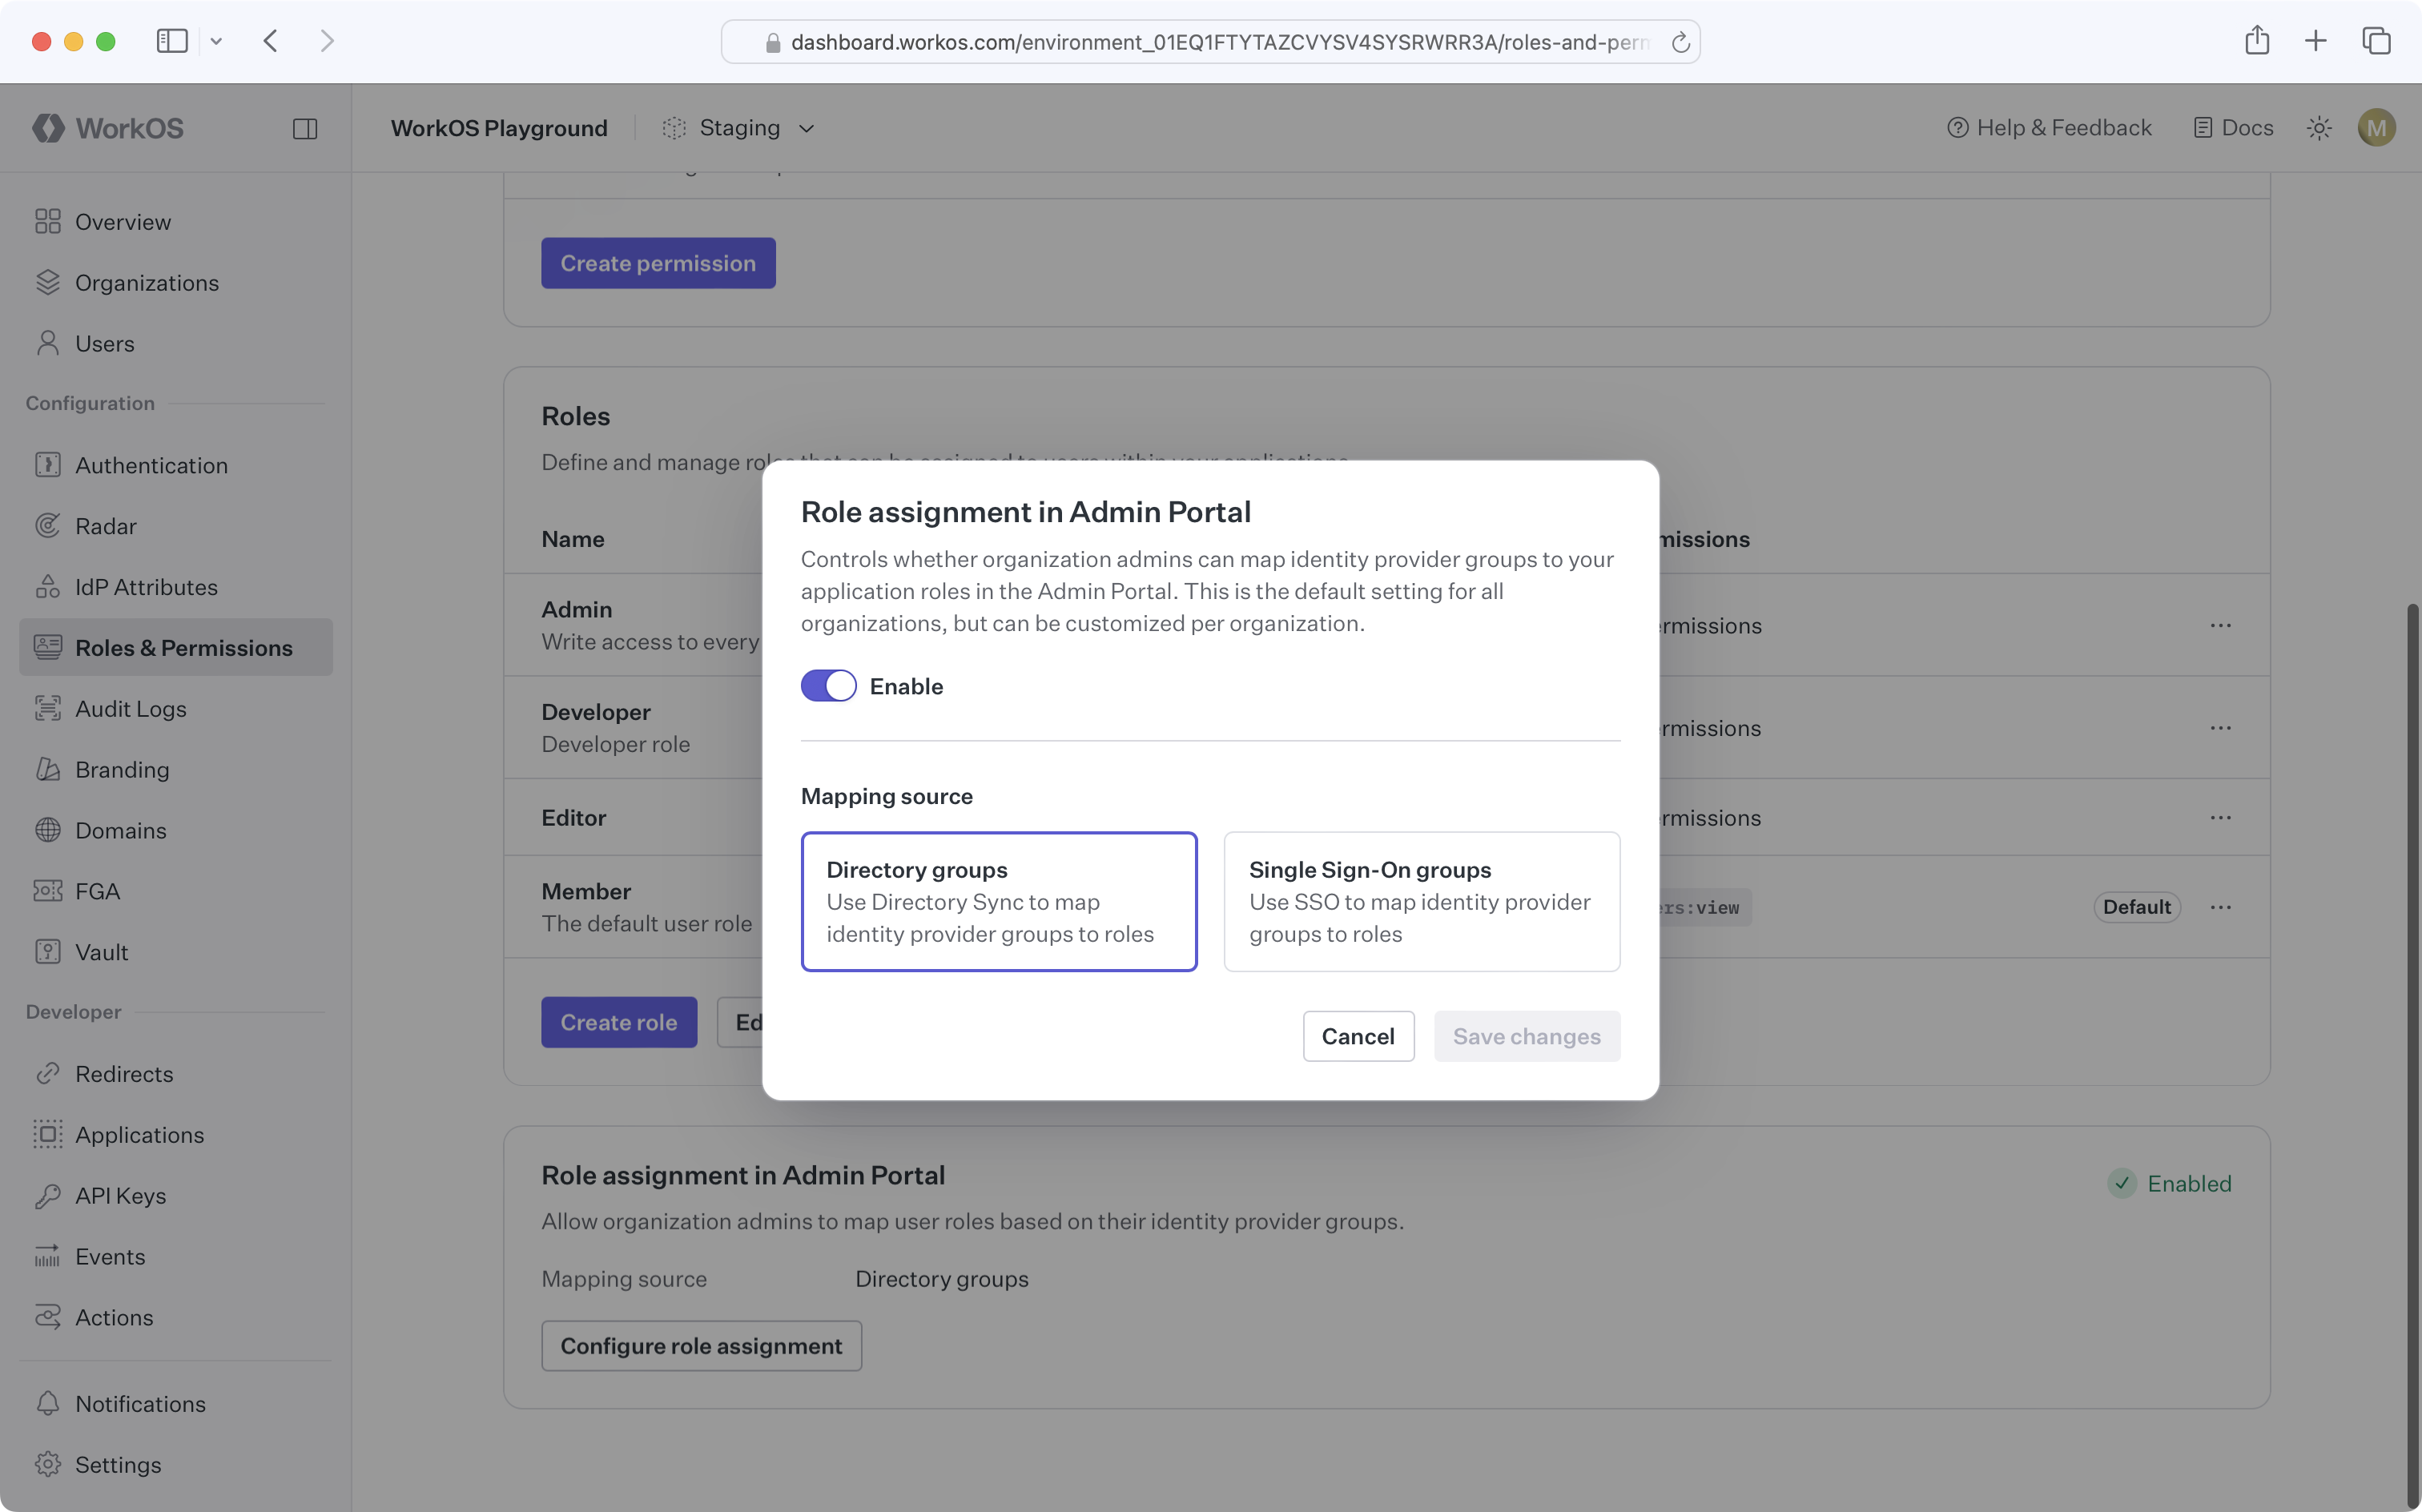Select the Authentication icon in sidebar
This screenshot has height=1512, width=2422.
tap(48, 464)
